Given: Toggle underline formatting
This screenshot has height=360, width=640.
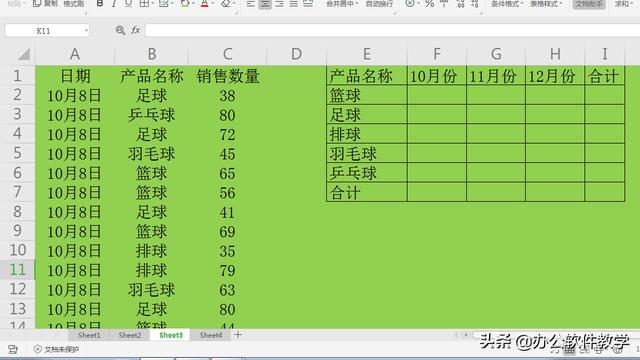Looking at the screenshot, I should (x=129, y=4).
